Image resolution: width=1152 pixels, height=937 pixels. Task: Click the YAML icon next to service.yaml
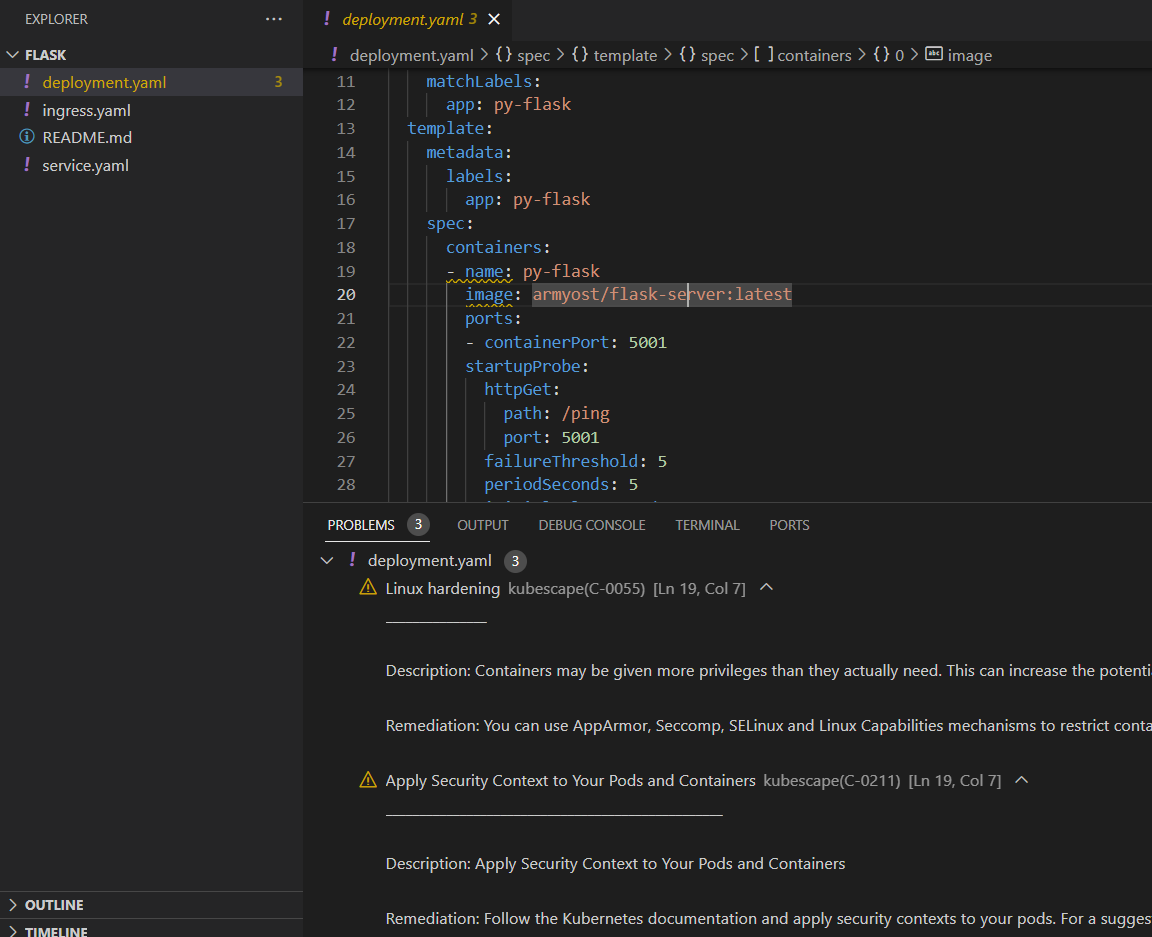point(27,165)
